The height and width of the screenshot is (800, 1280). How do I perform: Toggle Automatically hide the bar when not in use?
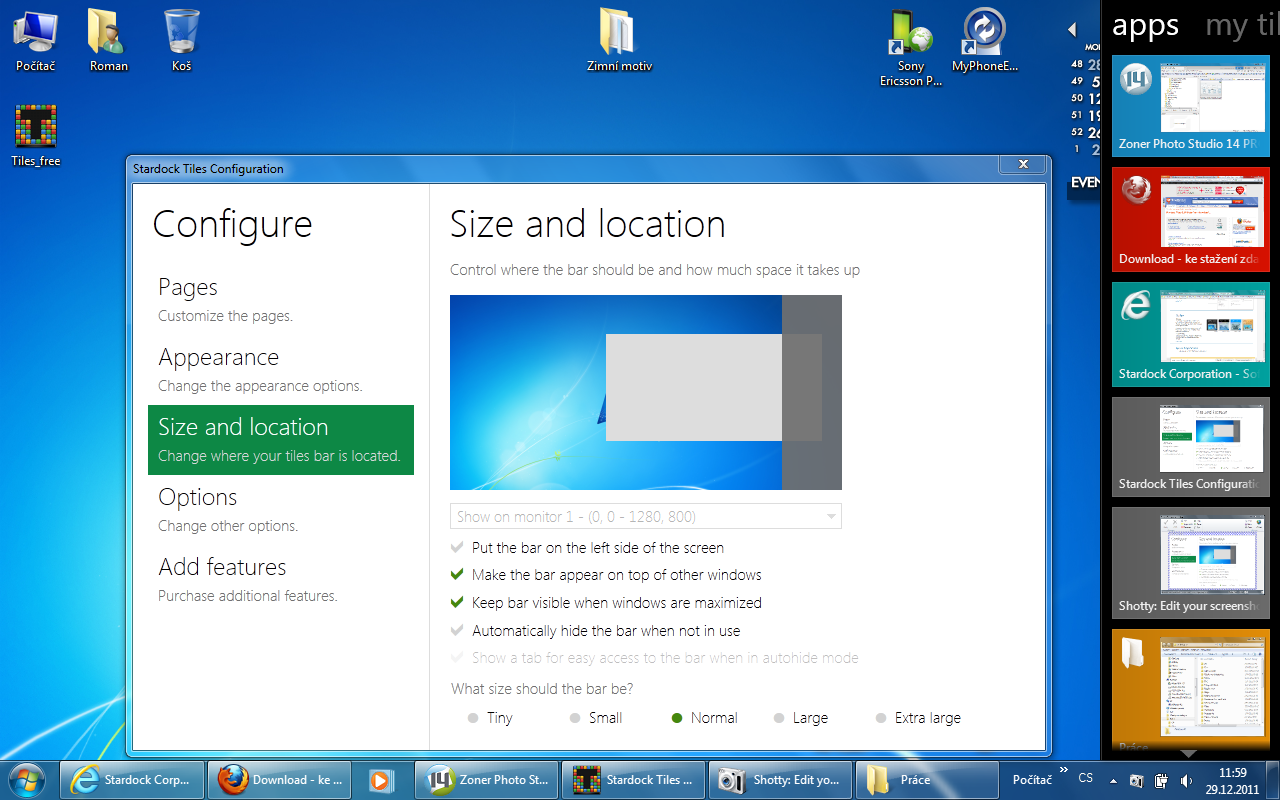pyautogui.click(x=595, y=631)
